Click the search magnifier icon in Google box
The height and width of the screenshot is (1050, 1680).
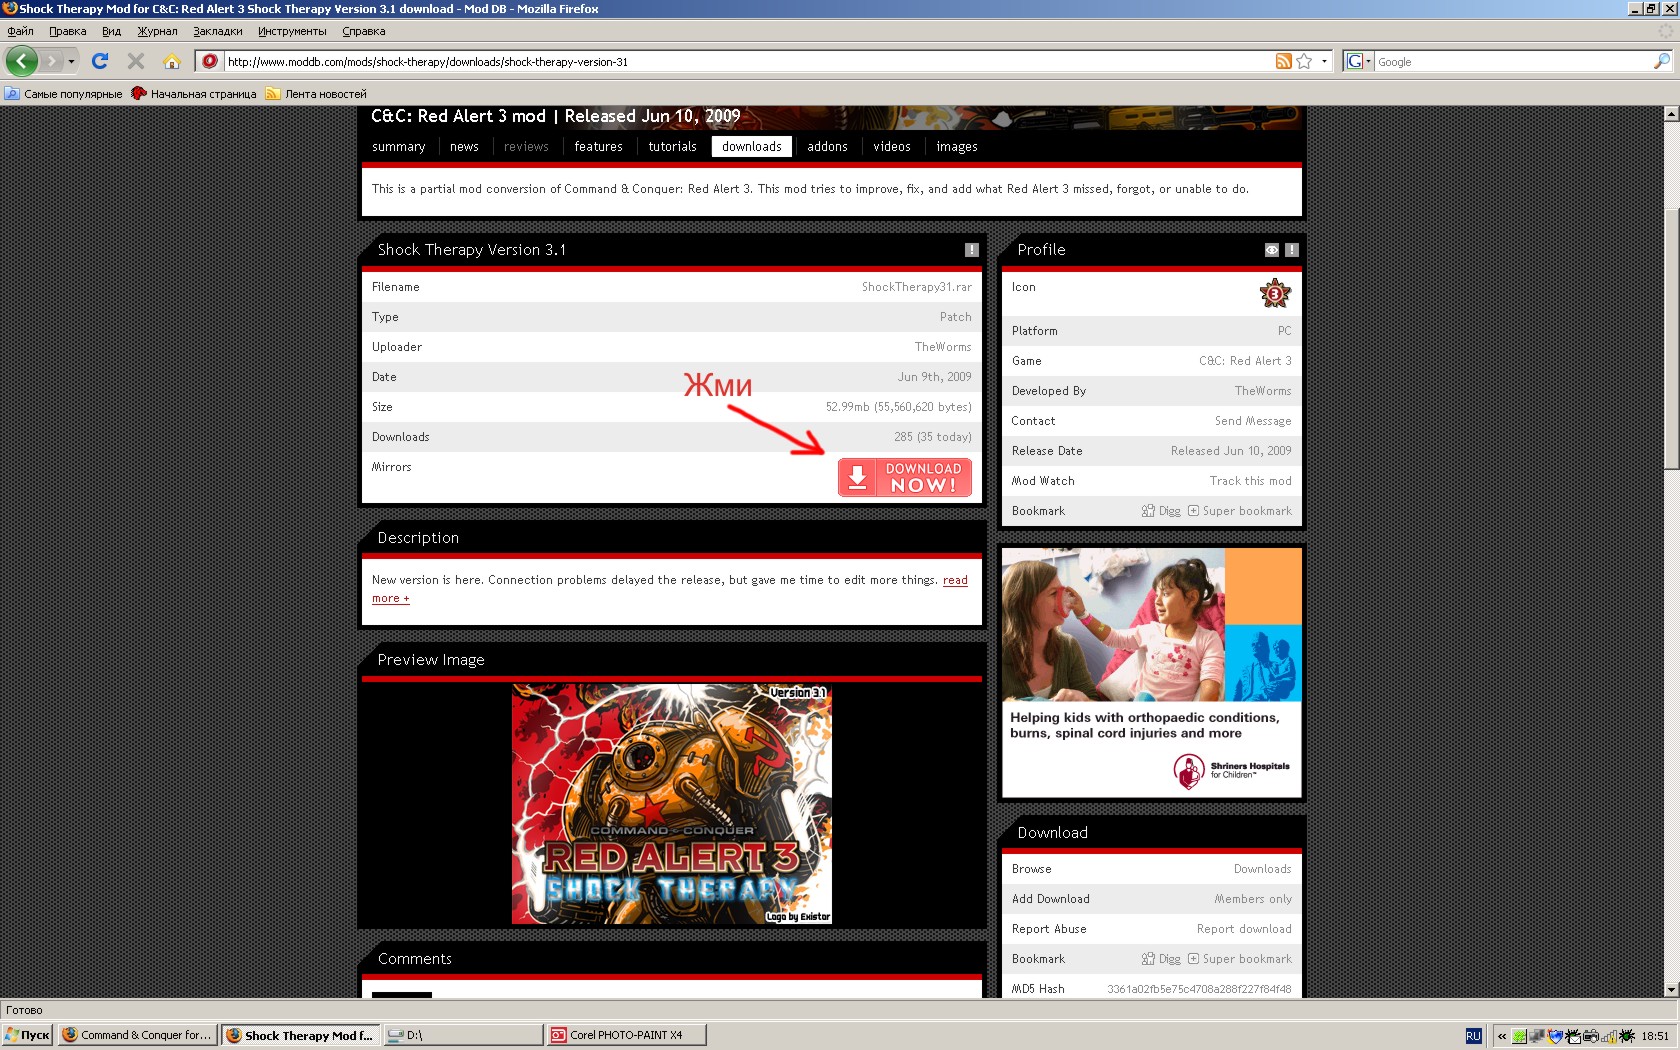(1662, 61)
